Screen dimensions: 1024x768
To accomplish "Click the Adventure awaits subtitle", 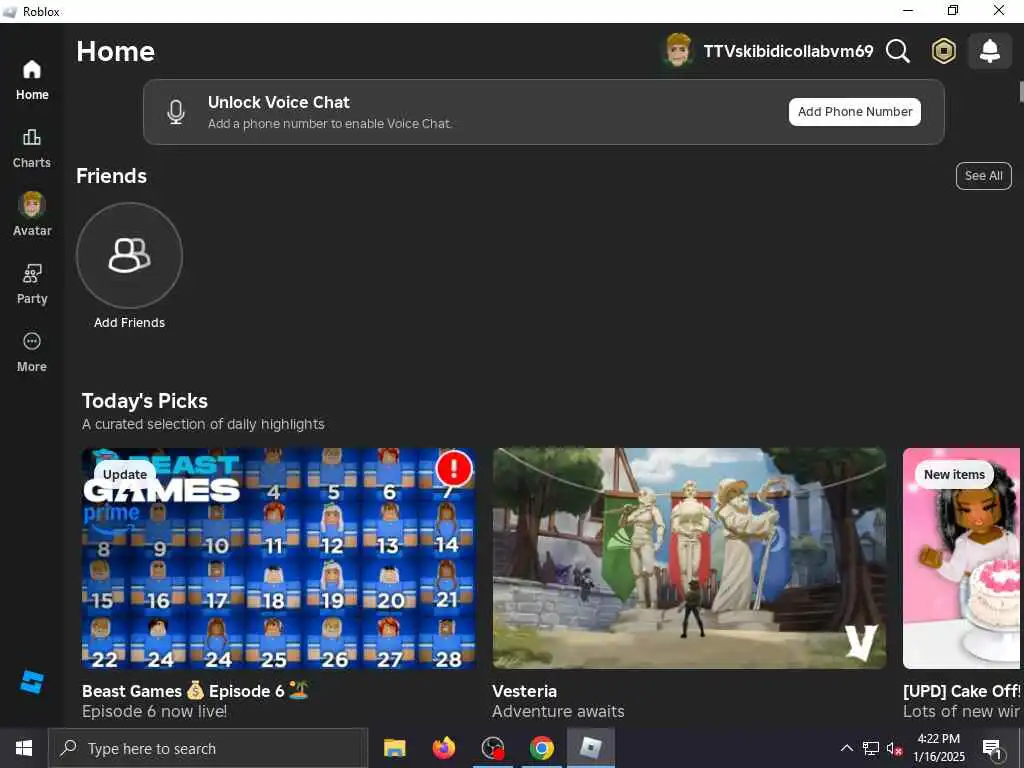I will click(558, 711).
